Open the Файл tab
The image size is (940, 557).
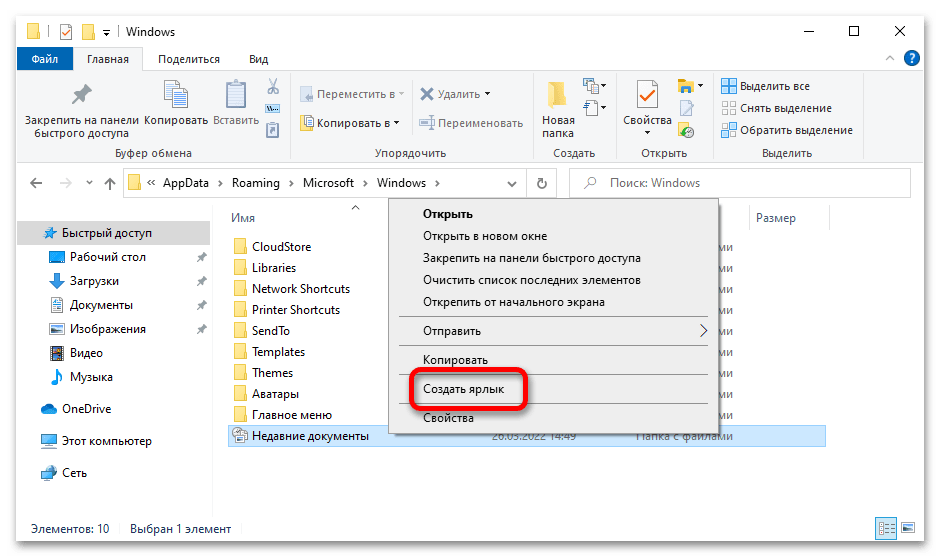(45, 59)
